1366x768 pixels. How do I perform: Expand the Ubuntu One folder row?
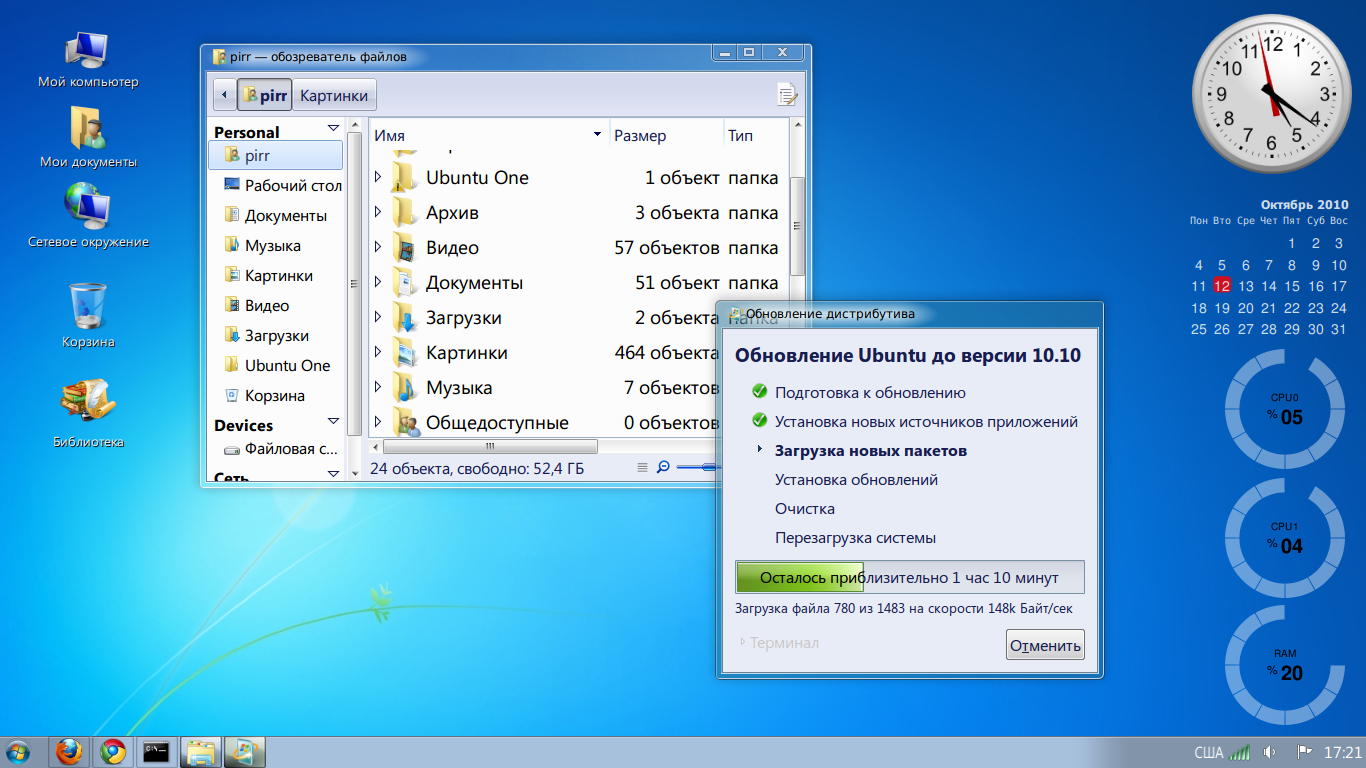[378, 177]
